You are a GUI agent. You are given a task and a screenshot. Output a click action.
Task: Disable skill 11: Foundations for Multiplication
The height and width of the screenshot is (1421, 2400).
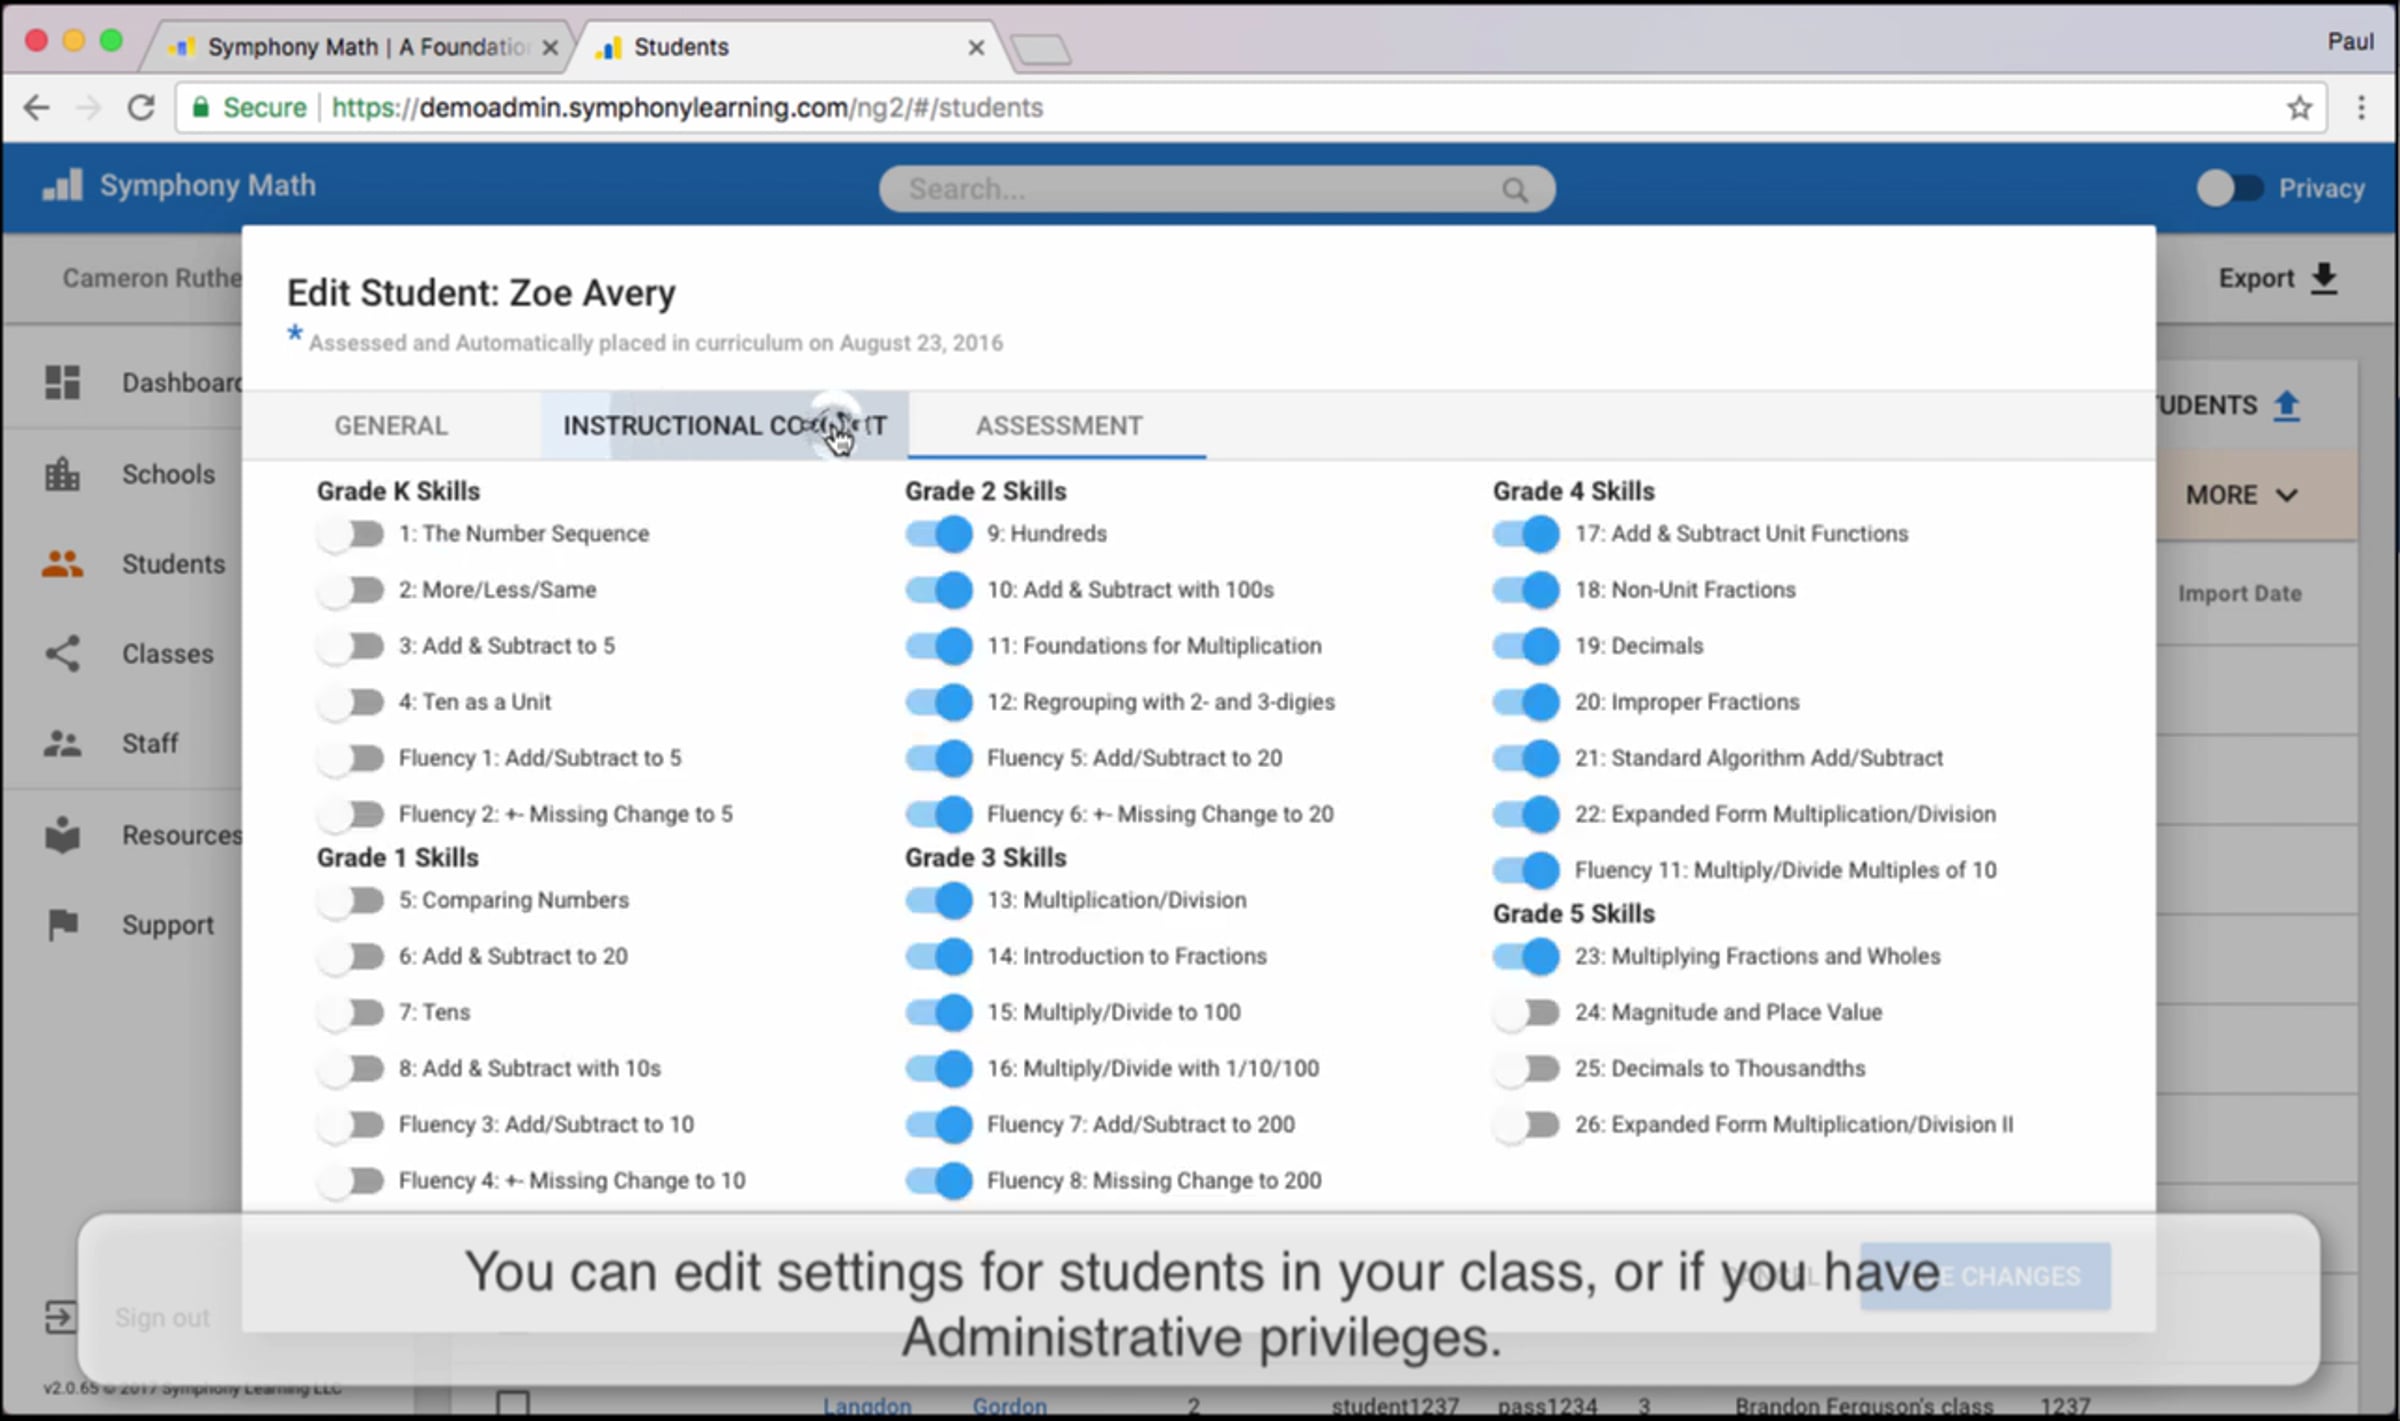pos(939,646)
